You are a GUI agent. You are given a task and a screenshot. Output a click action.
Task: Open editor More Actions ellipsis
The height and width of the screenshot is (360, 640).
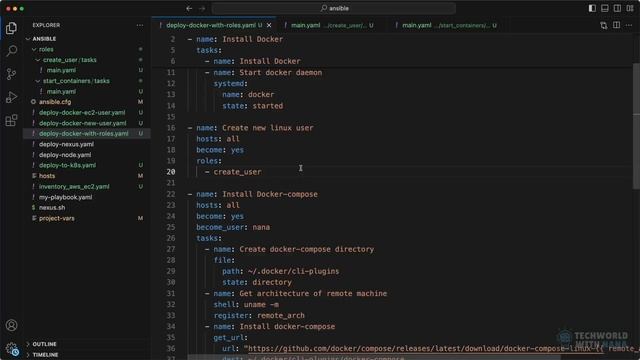coord(629,25)
